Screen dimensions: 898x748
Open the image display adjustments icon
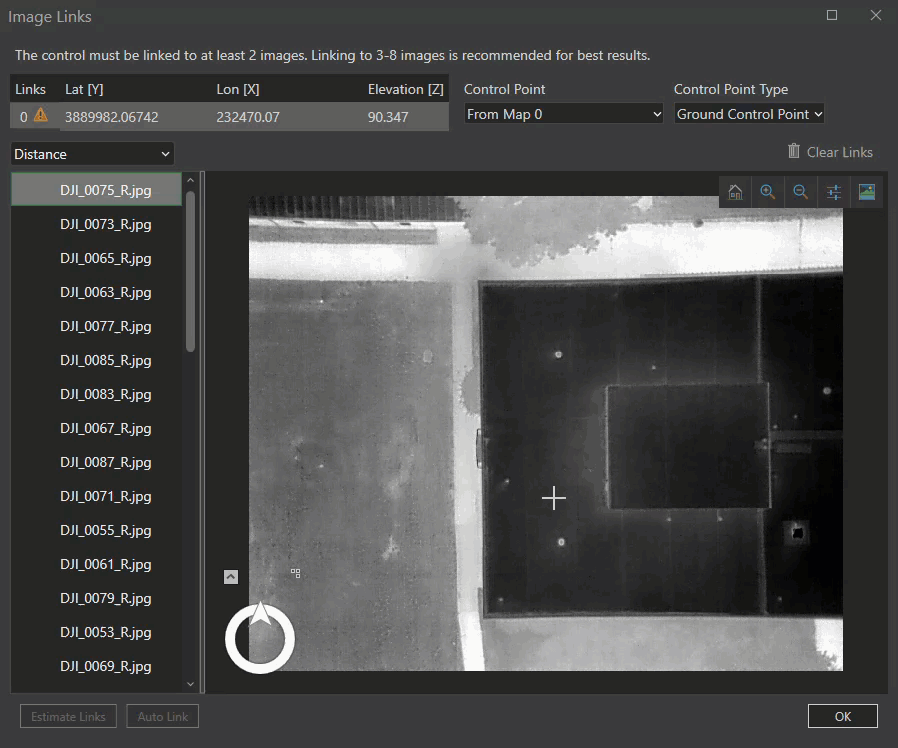coord(833,191)
